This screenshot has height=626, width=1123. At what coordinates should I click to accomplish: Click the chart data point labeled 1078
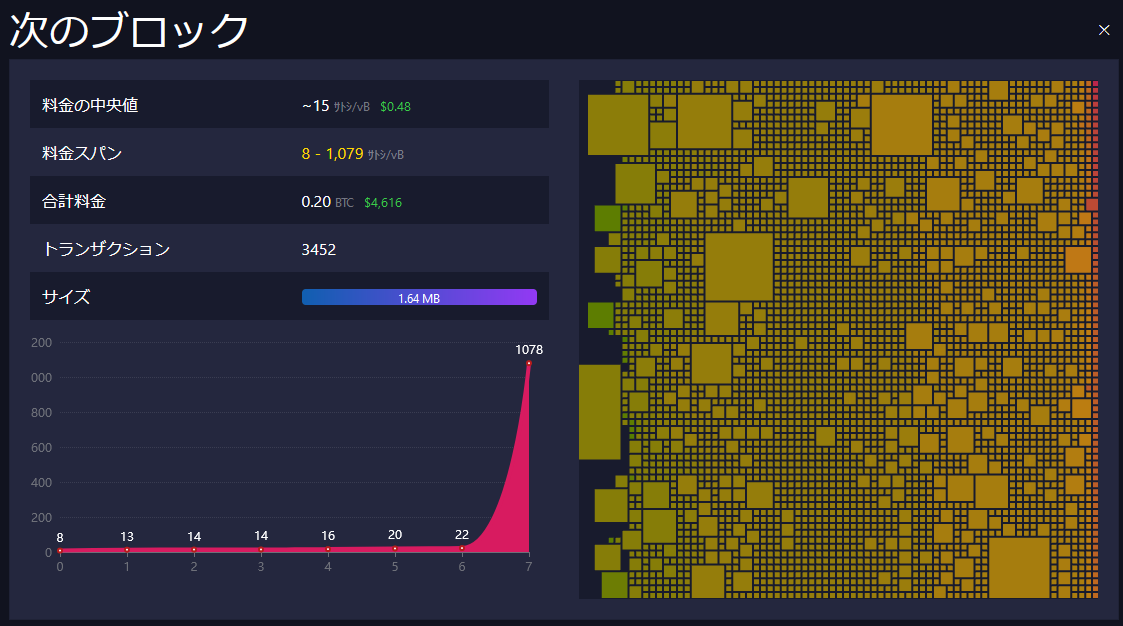528,363
